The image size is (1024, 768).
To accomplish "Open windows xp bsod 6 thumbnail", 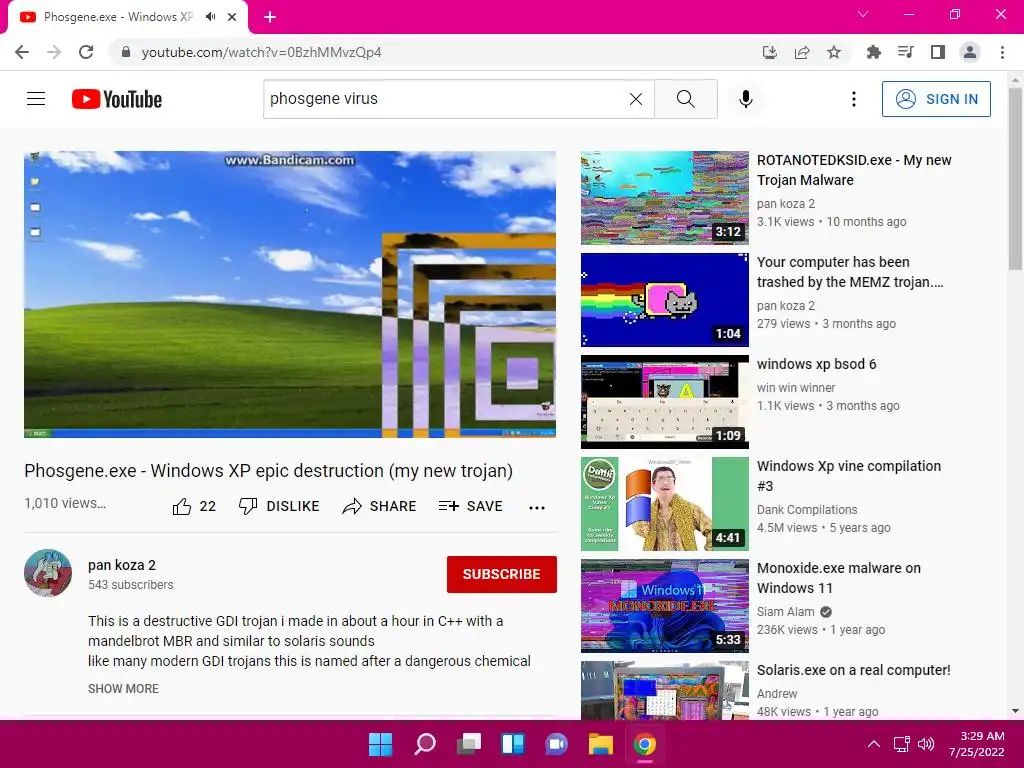I will point(665,402).
